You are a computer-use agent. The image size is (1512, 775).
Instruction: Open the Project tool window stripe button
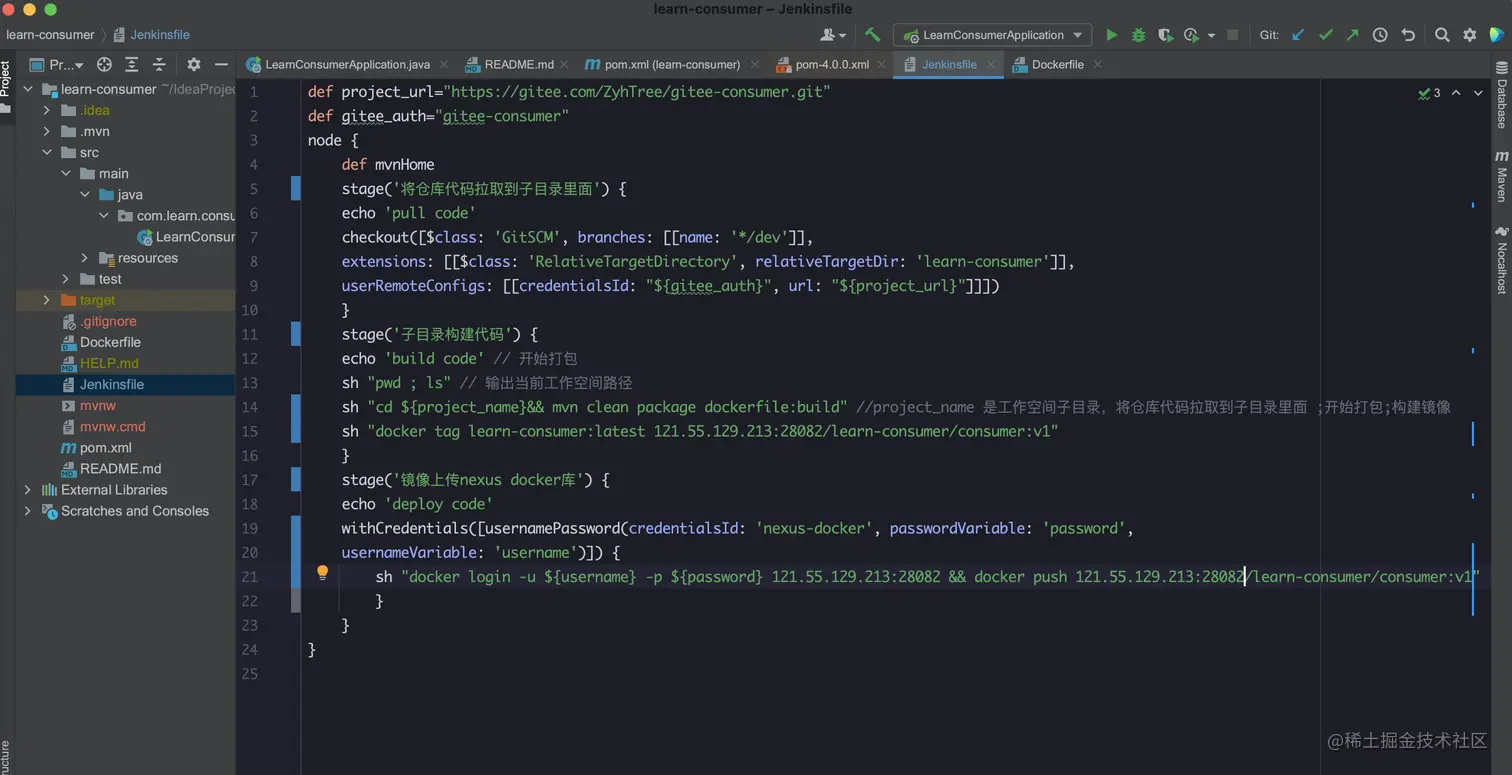(x=5, y=85)
